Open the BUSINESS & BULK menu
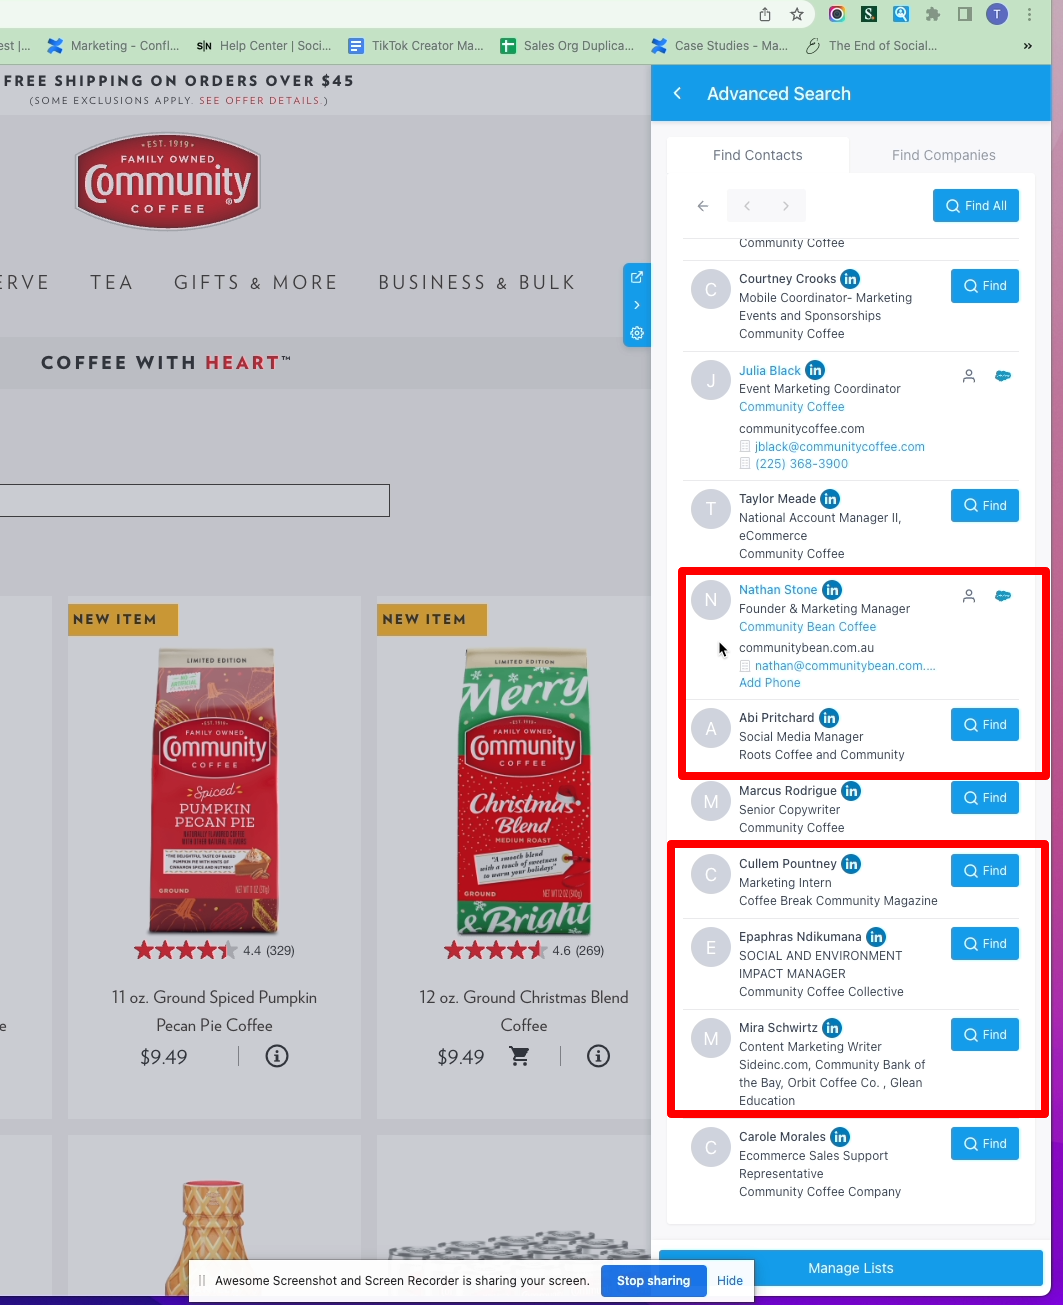The width and height of the screenshot is (1063, 1305). (477, 283)
